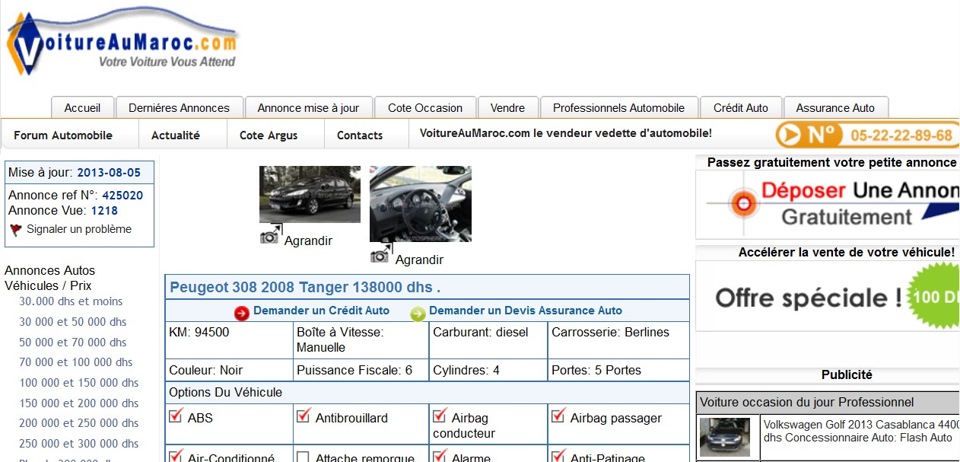The image size is (960, 462).
Task: Open Professionnels Automobile tab
Action: click(619, 108)
